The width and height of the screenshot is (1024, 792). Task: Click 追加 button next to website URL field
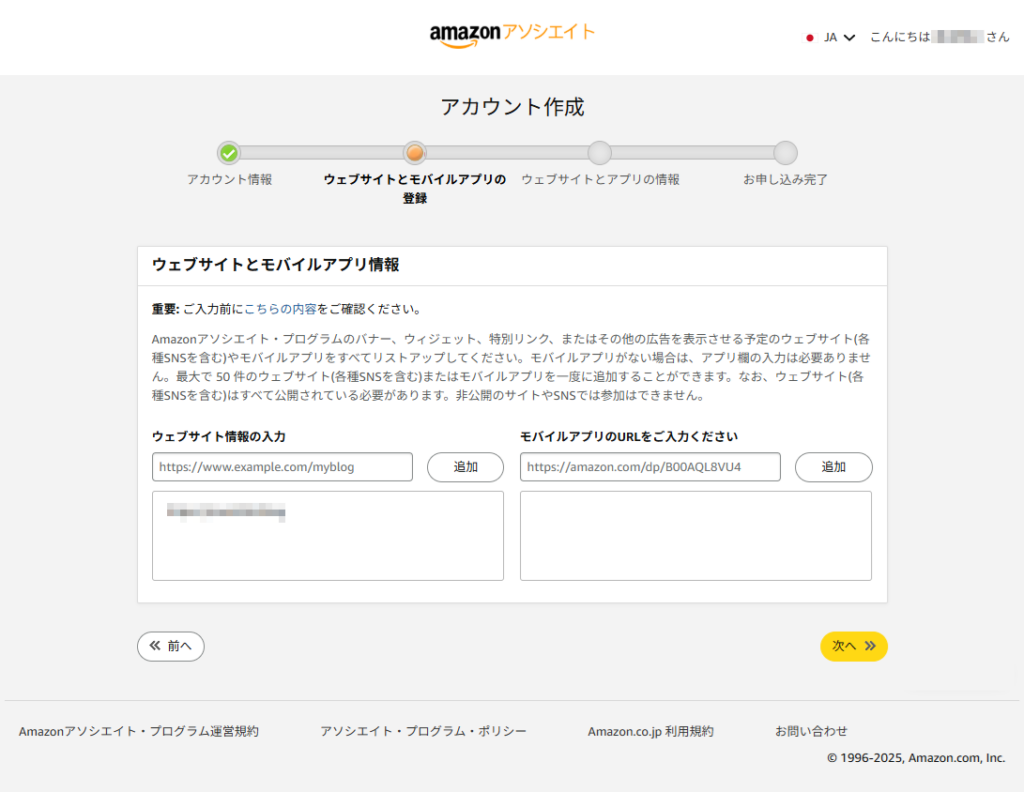click(465, 467)
